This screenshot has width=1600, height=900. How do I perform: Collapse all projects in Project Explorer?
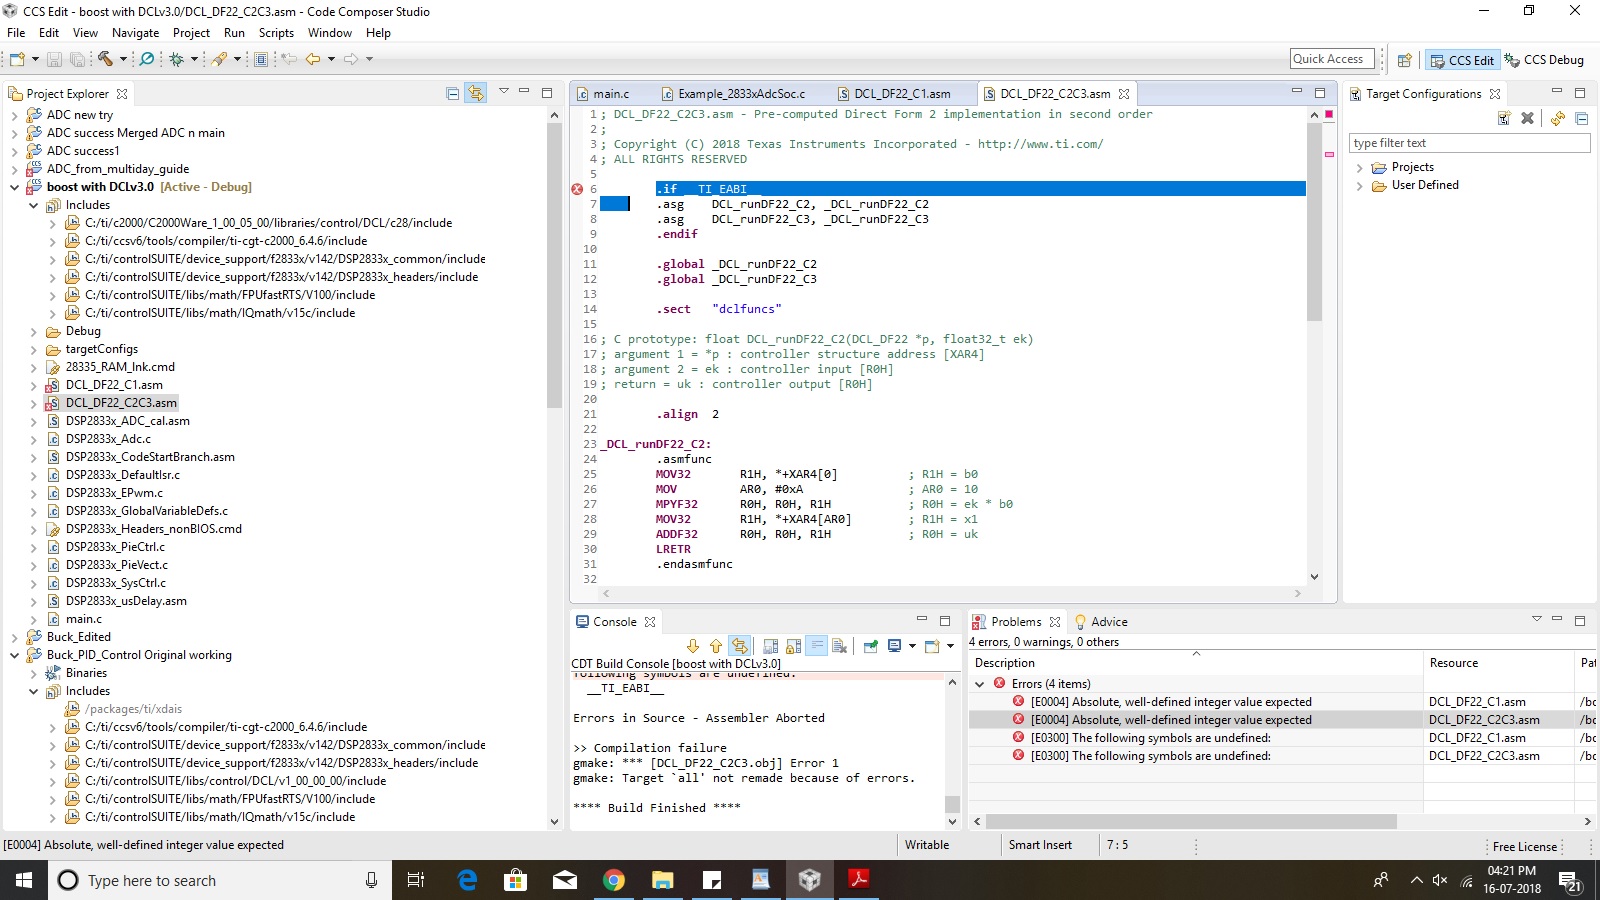tap(452, 93)
